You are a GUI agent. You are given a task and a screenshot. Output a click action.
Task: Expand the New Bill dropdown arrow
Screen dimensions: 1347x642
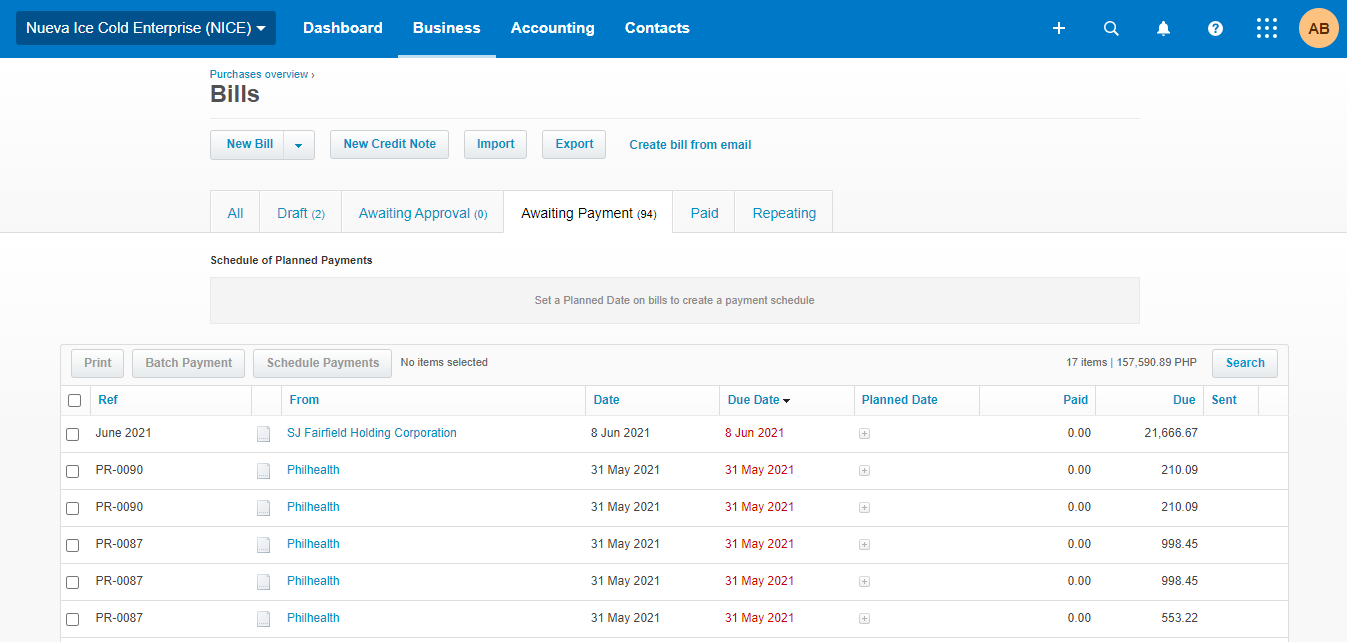[299, 145]
